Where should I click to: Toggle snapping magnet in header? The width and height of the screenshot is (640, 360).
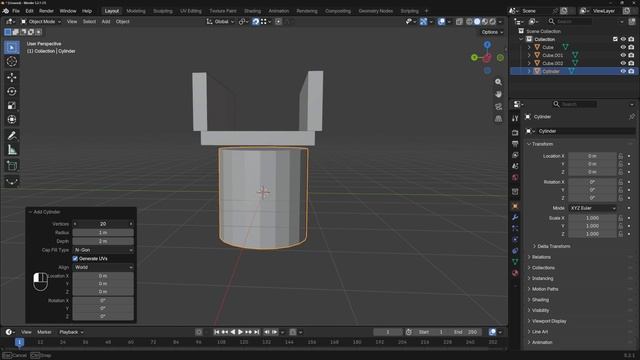(256, 22)
